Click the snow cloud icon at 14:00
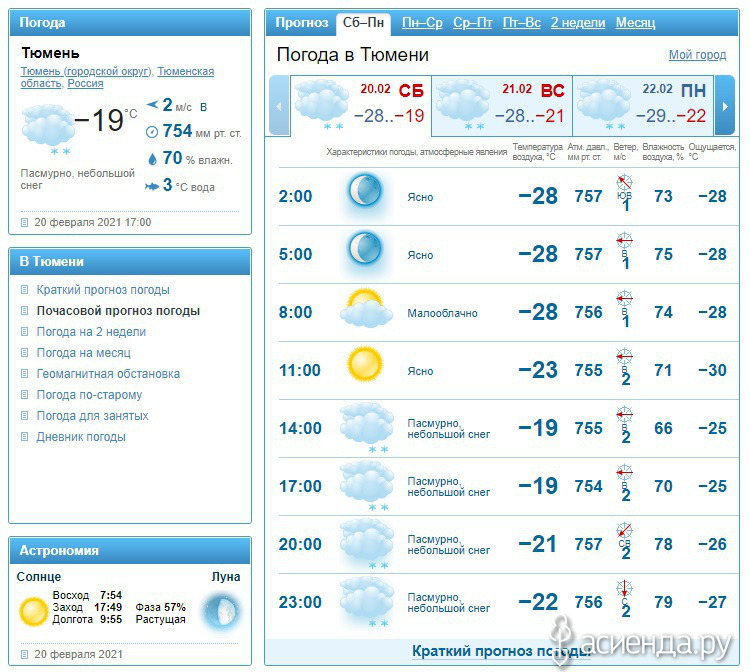Viewport: 750px width, 672px height. pos(367,427)
